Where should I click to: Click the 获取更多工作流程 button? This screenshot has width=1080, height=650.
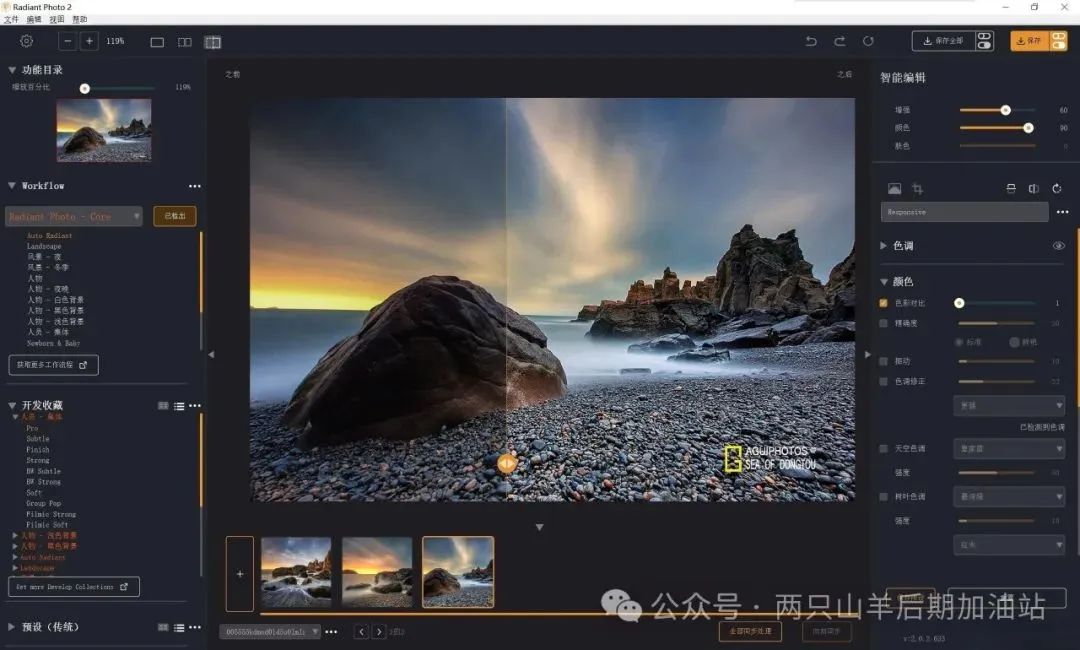(53, 365)
